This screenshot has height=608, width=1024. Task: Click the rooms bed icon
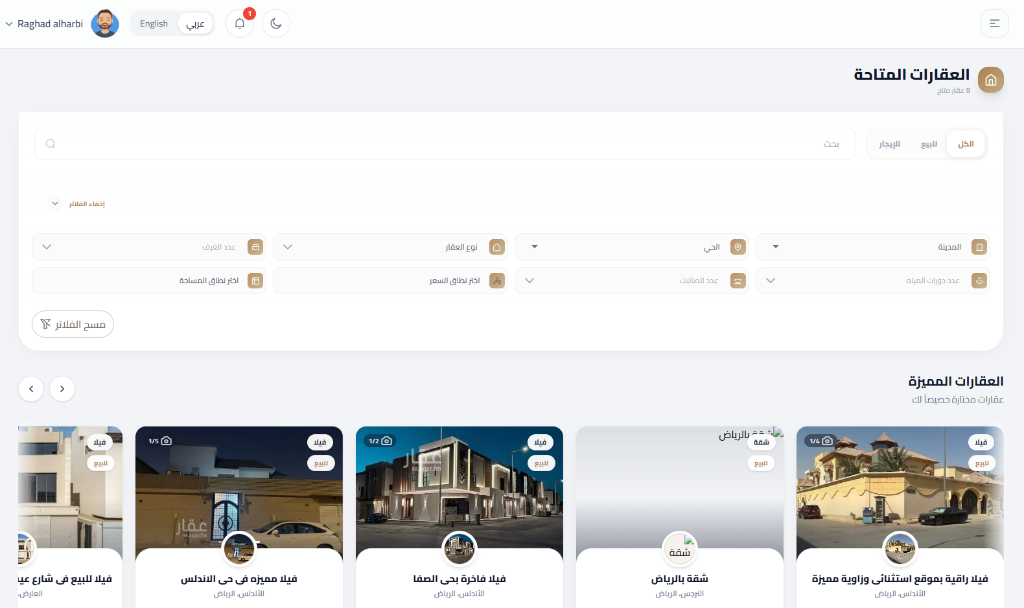point(255,247)
